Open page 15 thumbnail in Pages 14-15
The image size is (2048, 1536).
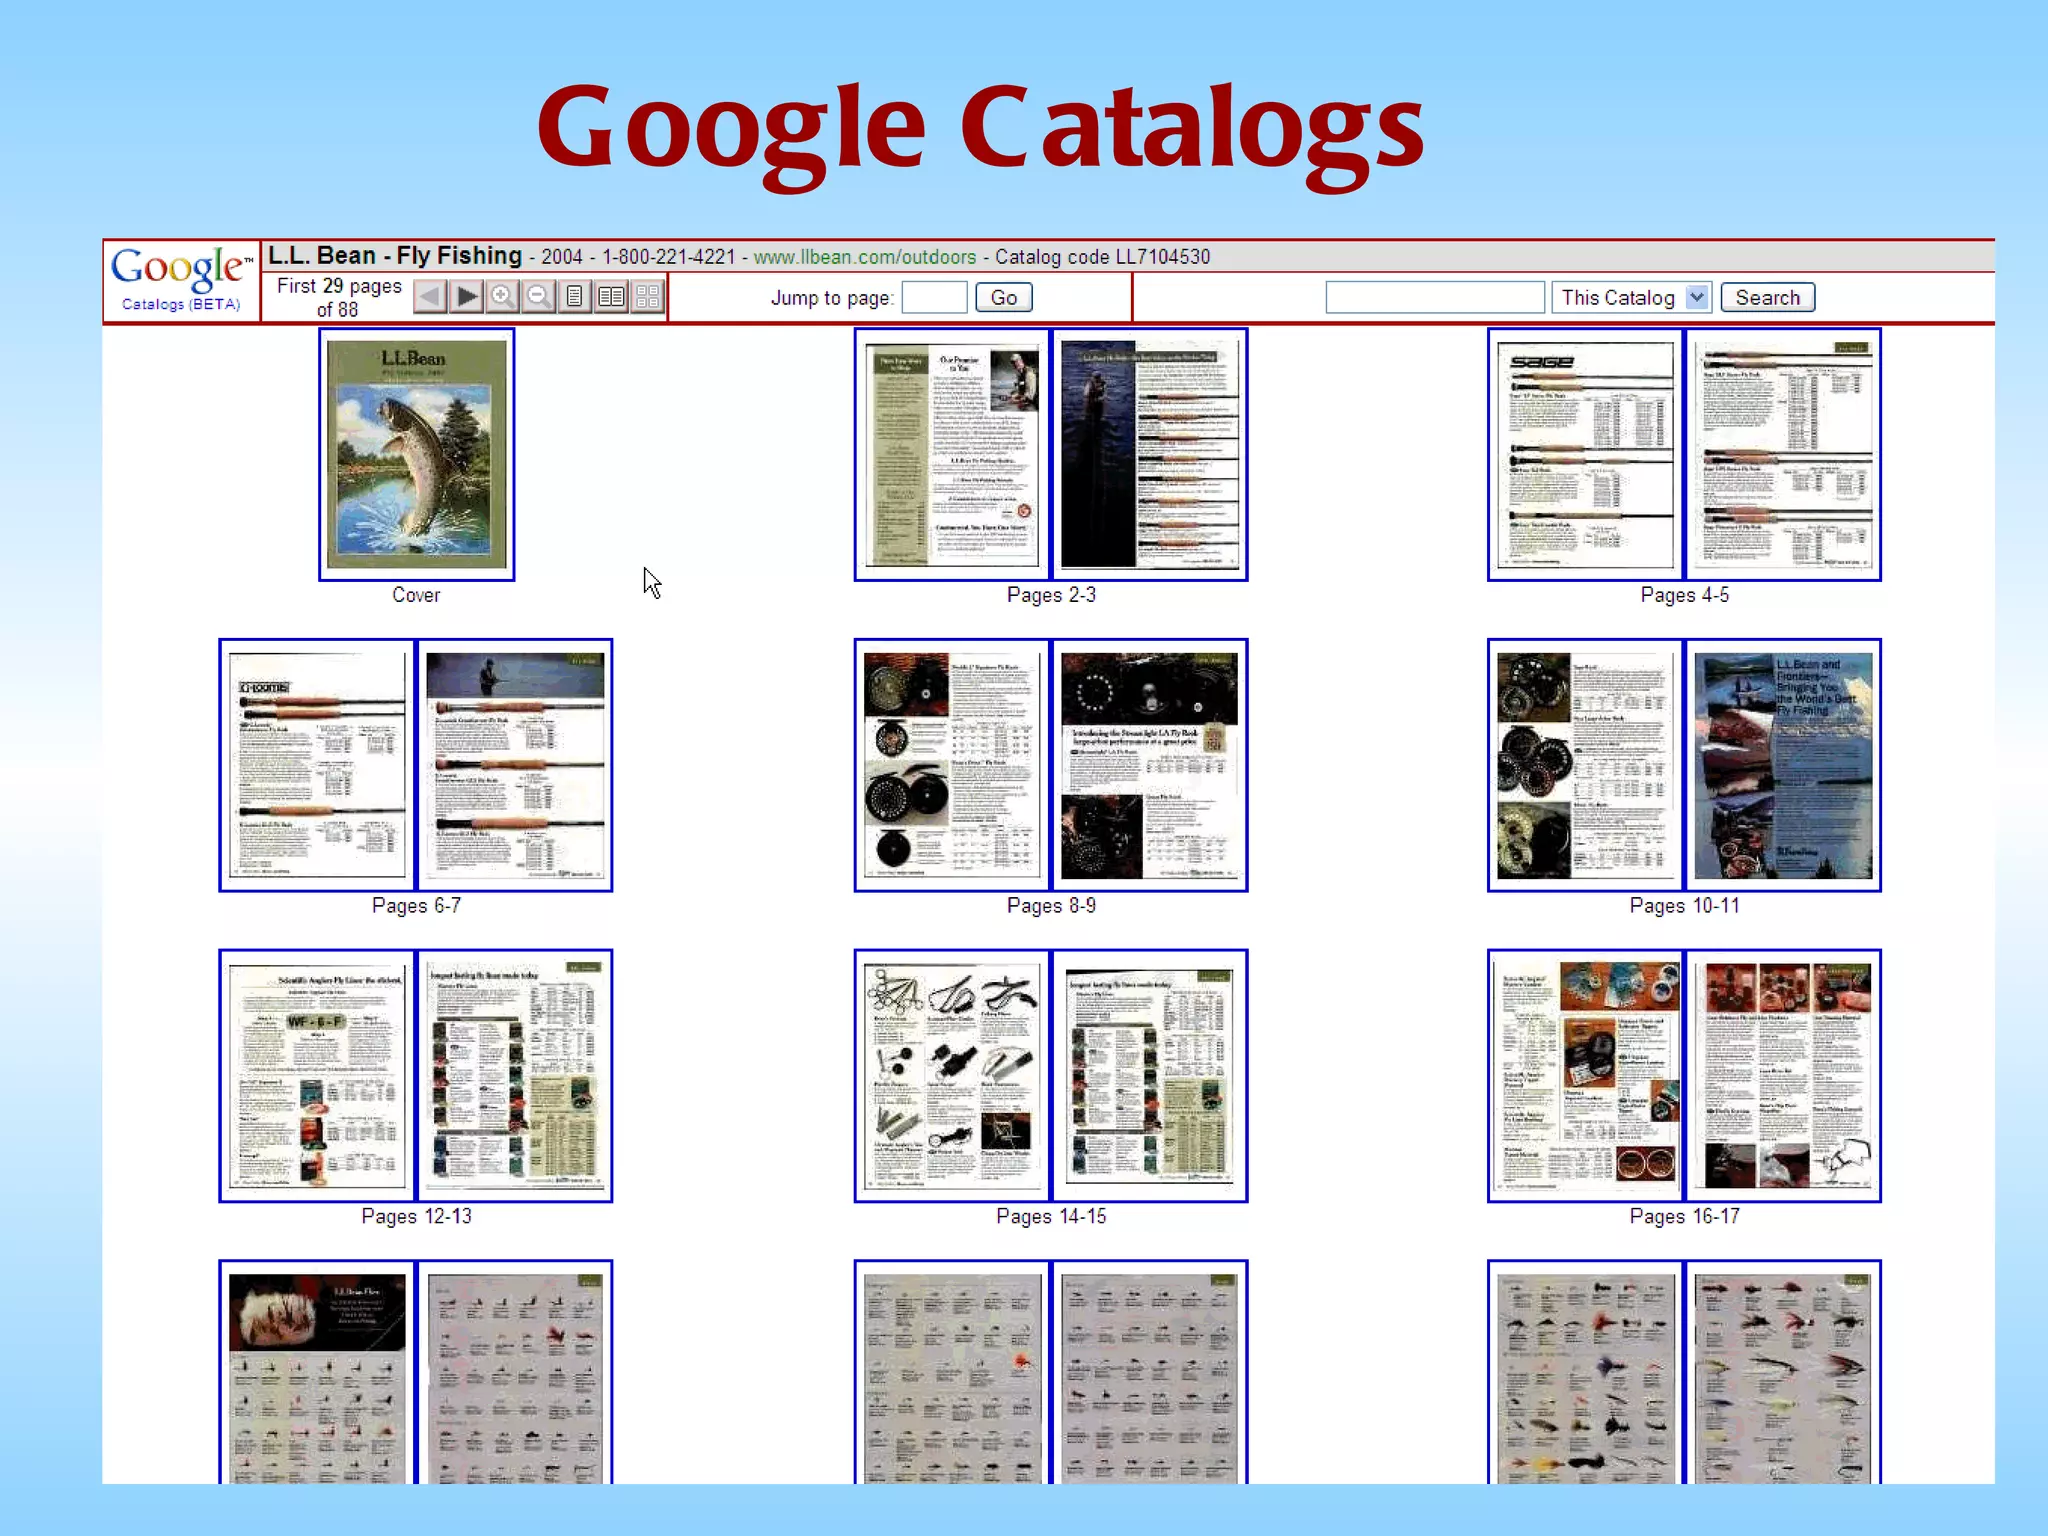(x=1150, y=1076)
